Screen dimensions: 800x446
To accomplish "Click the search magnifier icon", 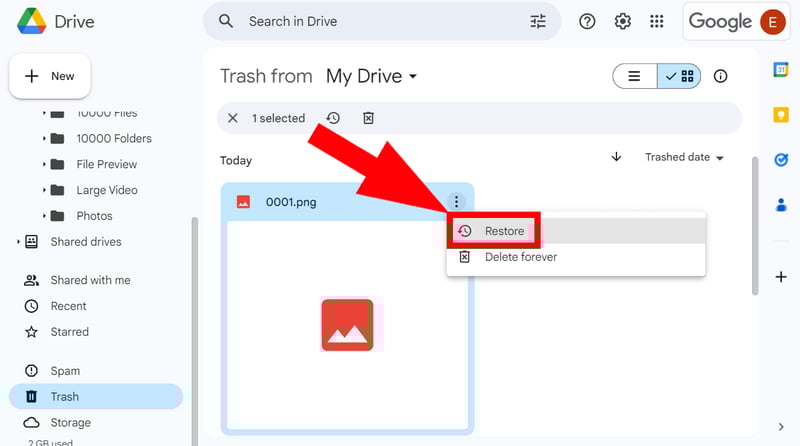I will (x=226, y=21).
